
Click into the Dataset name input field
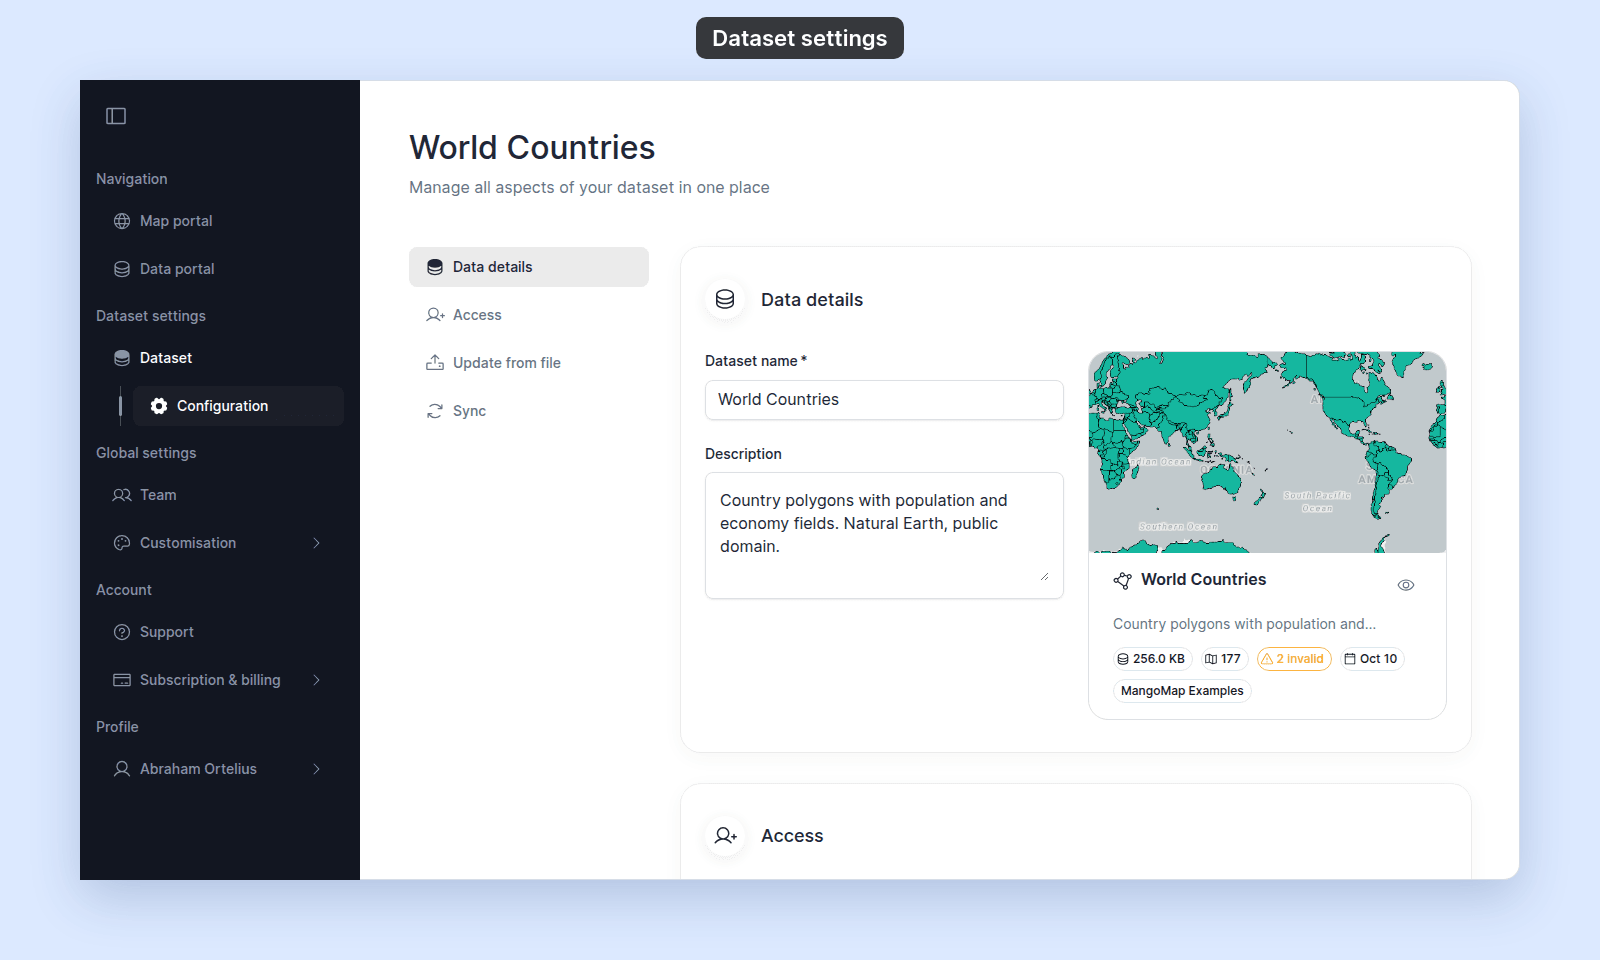tap(884, 400)
